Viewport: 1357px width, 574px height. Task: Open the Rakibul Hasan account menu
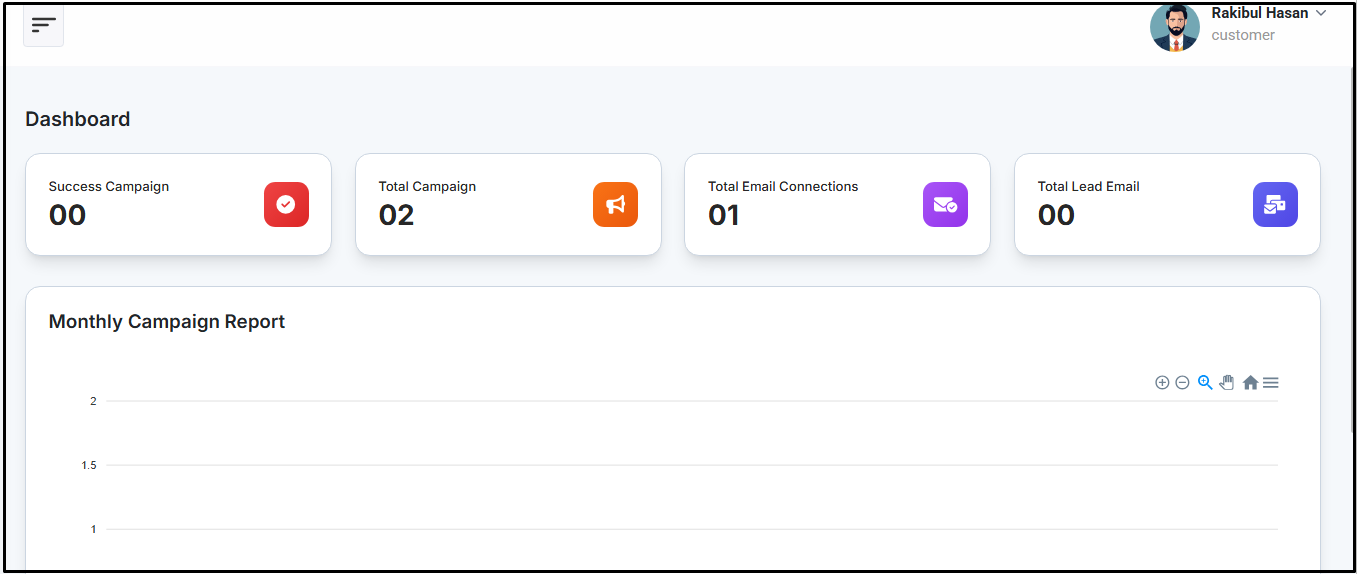click(1259, 14)
